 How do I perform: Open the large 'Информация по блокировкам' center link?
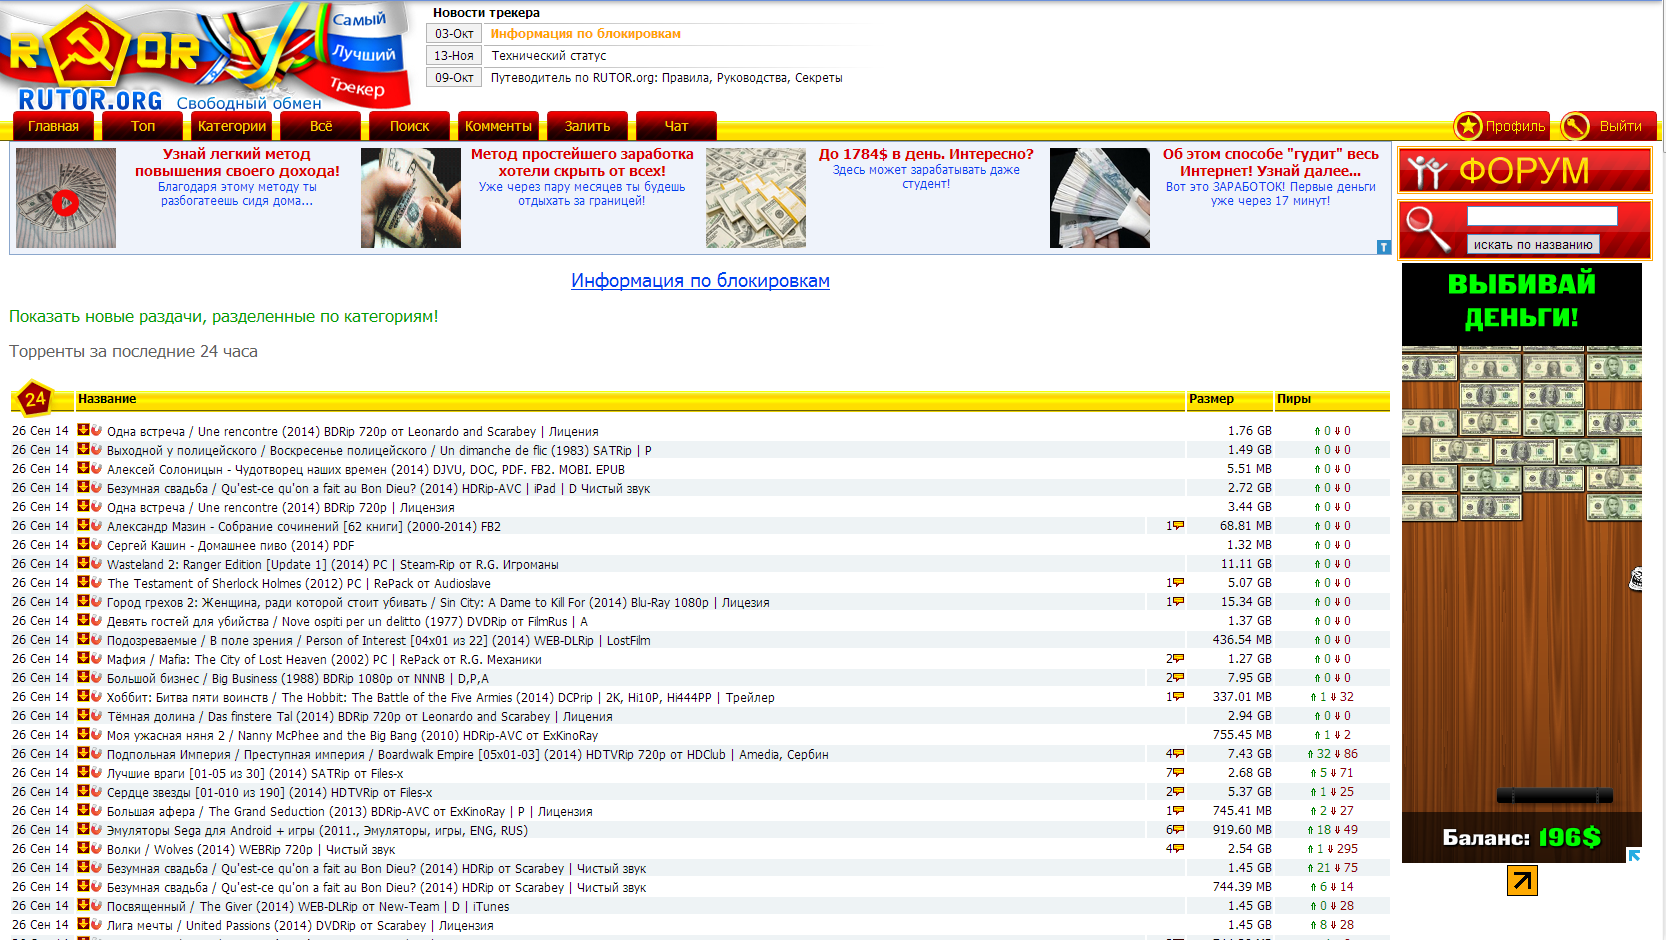tap(700, 281)
